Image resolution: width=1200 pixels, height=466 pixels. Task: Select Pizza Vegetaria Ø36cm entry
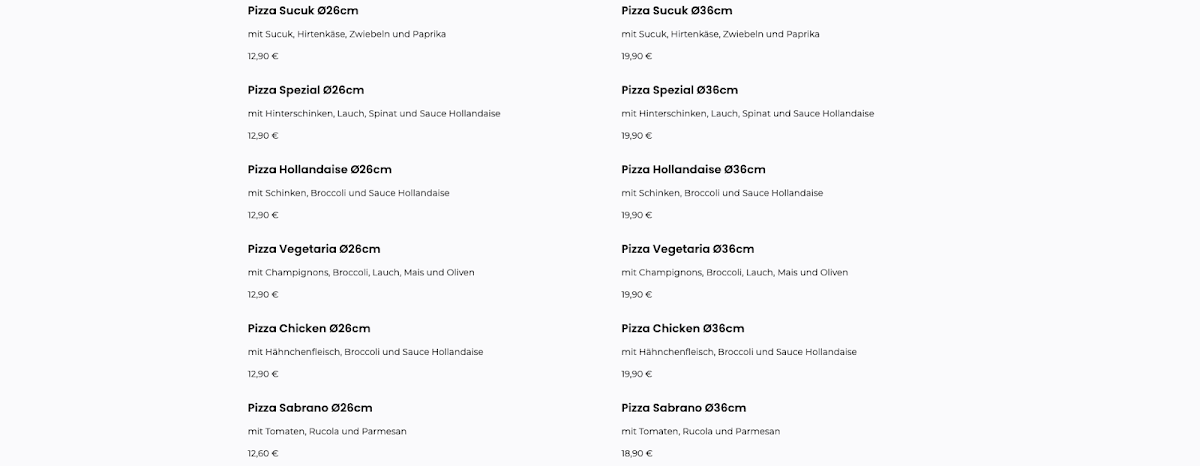pos(688,249)
